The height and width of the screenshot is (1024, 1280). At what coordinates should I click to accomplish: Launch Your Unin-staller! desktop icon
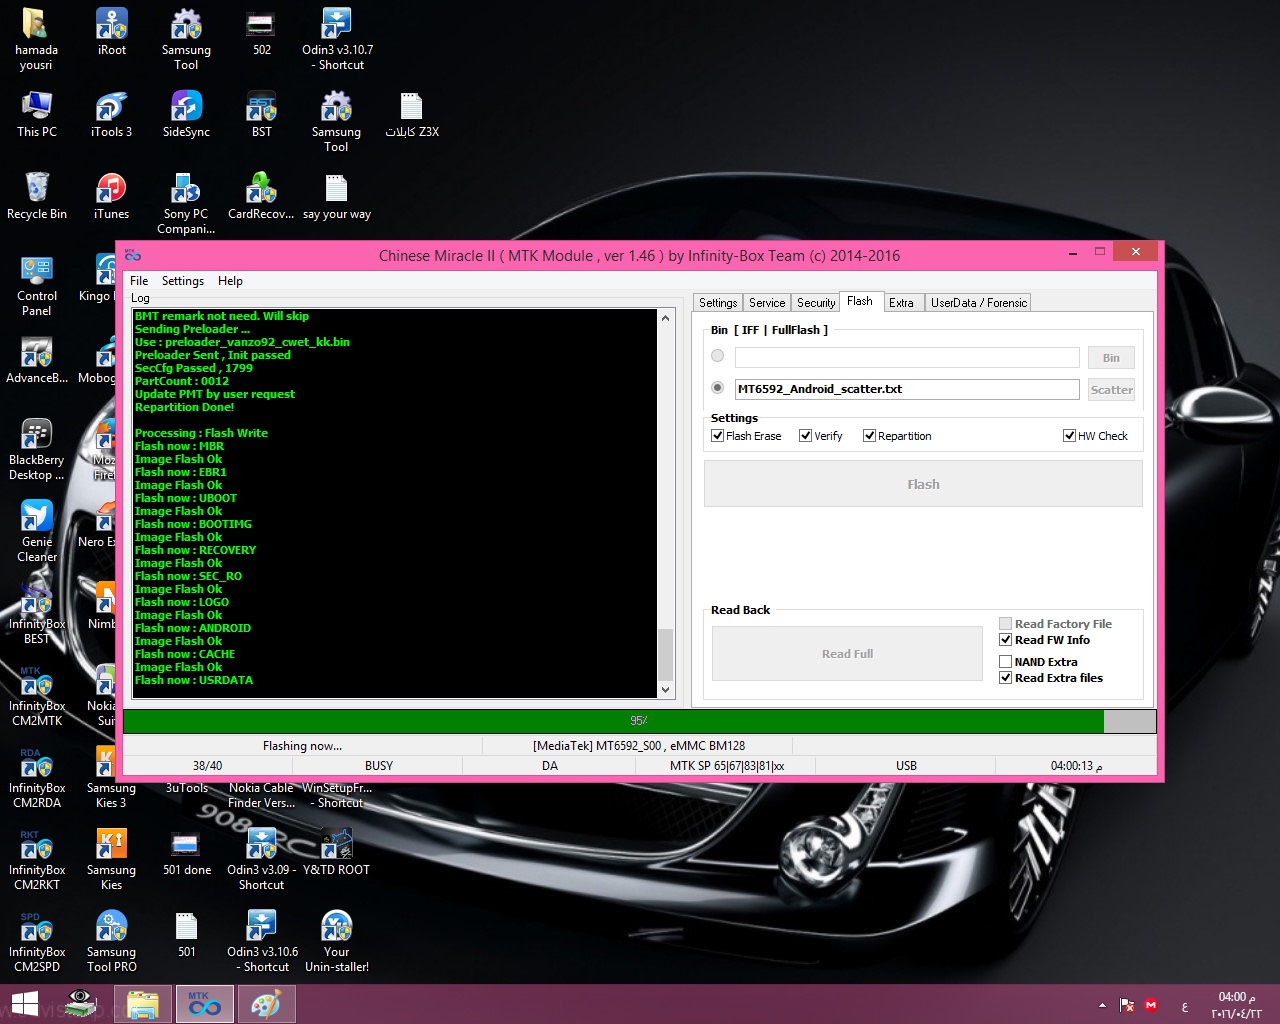pyautogui.click(x=337, y=941)
